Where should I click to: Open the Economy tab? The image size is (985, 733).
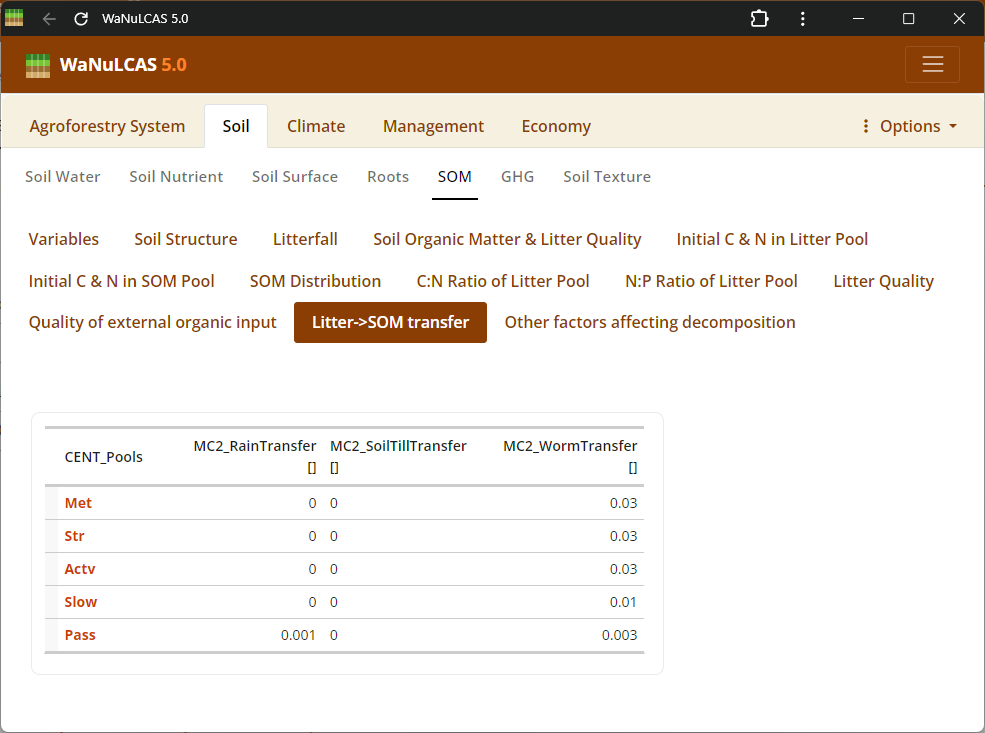pyautogui.click(x=556, y=126)
